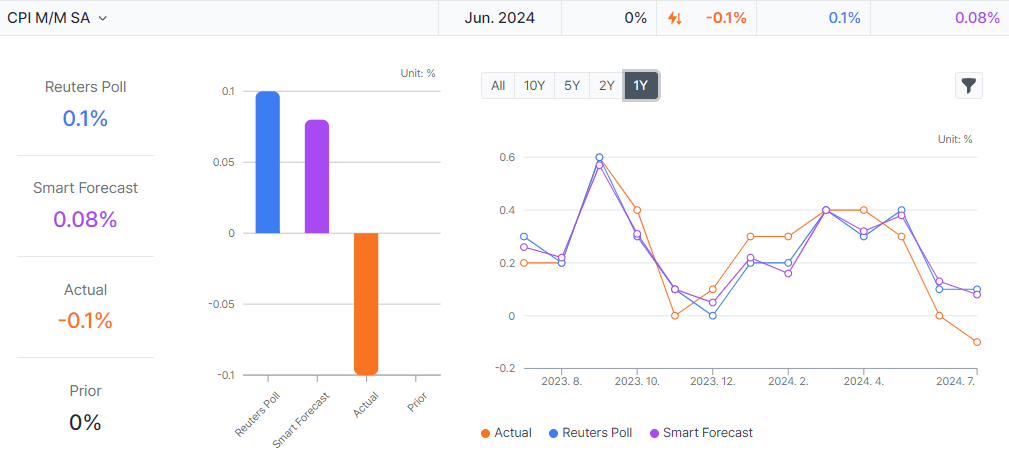Hide the Reuters Poll series via legend
The image size is (1009, 461).
(588, 433)
